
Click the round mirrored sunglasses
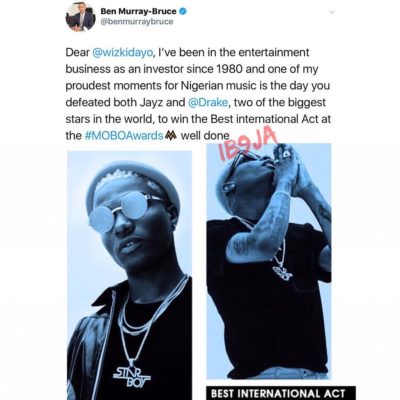click(122, 212)
